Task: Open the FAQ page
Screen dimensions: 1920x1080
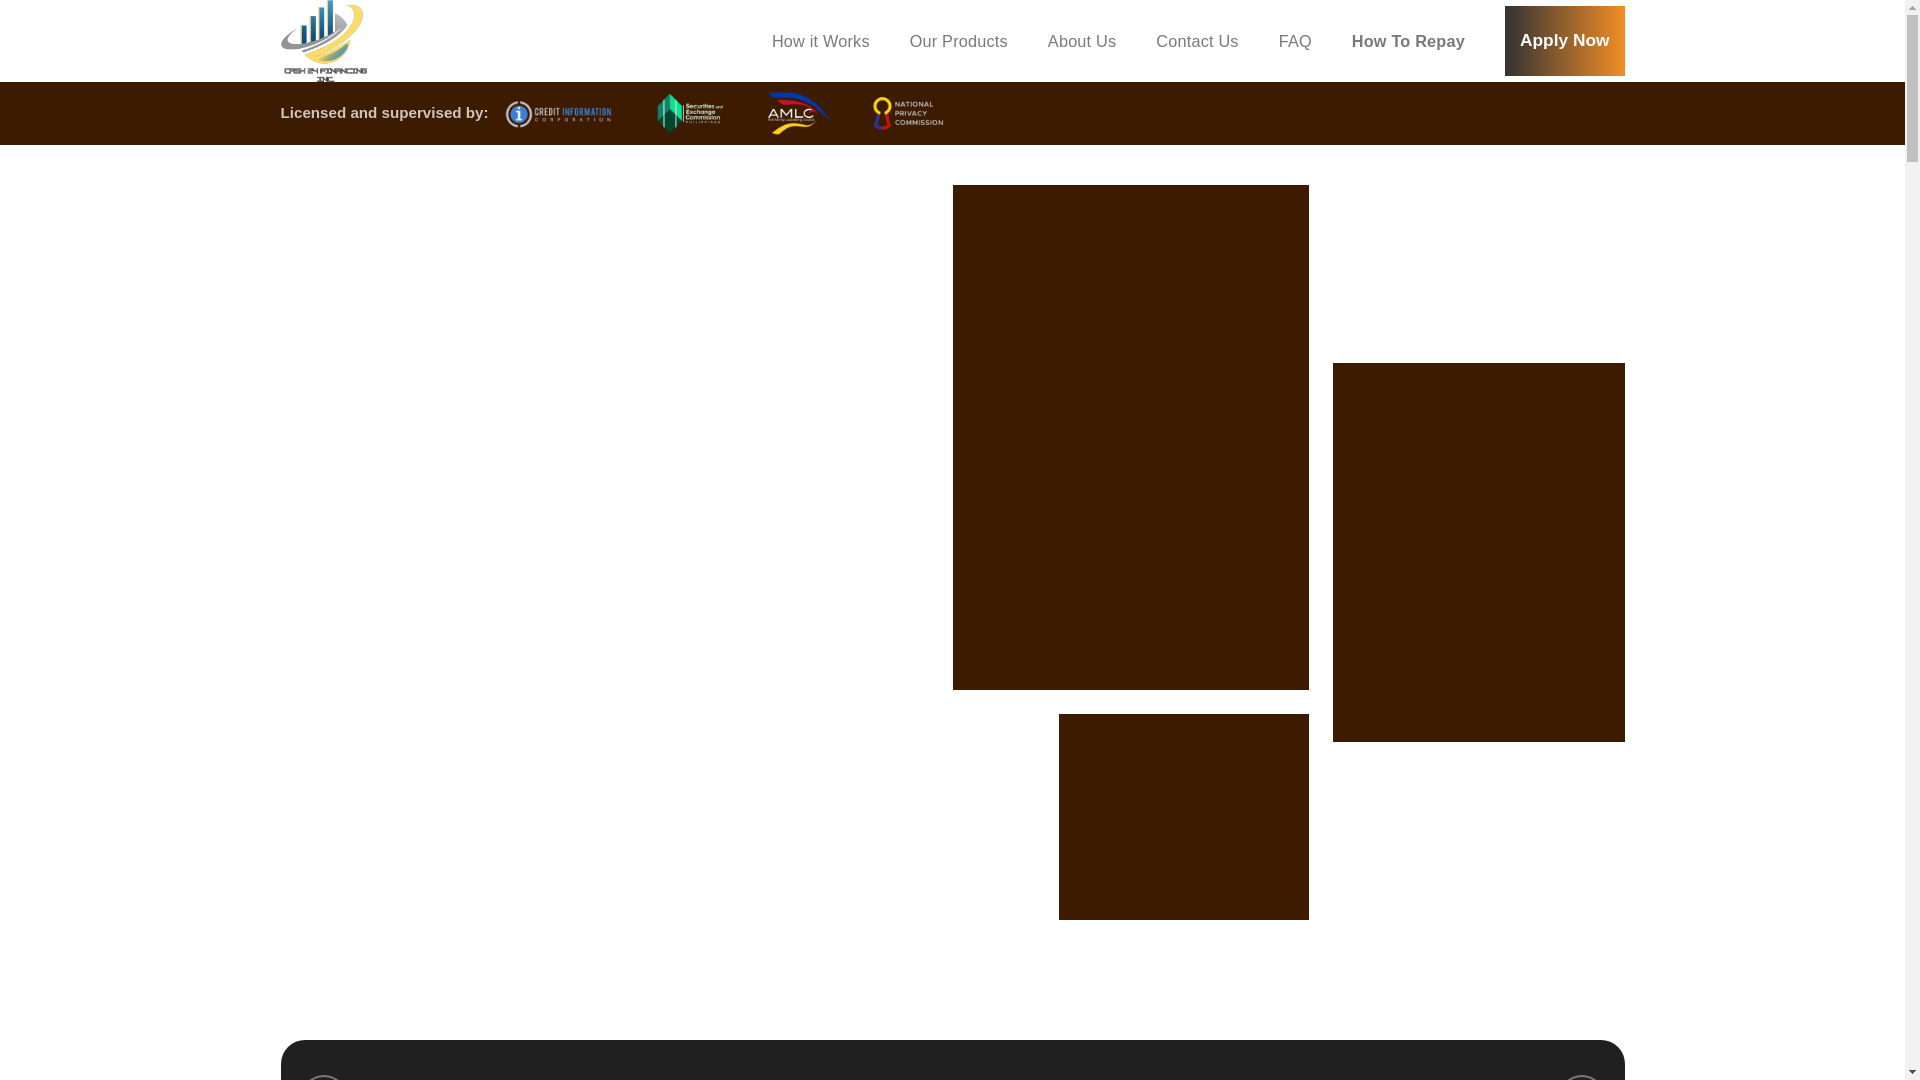Action: click(x=1294, y=42)
